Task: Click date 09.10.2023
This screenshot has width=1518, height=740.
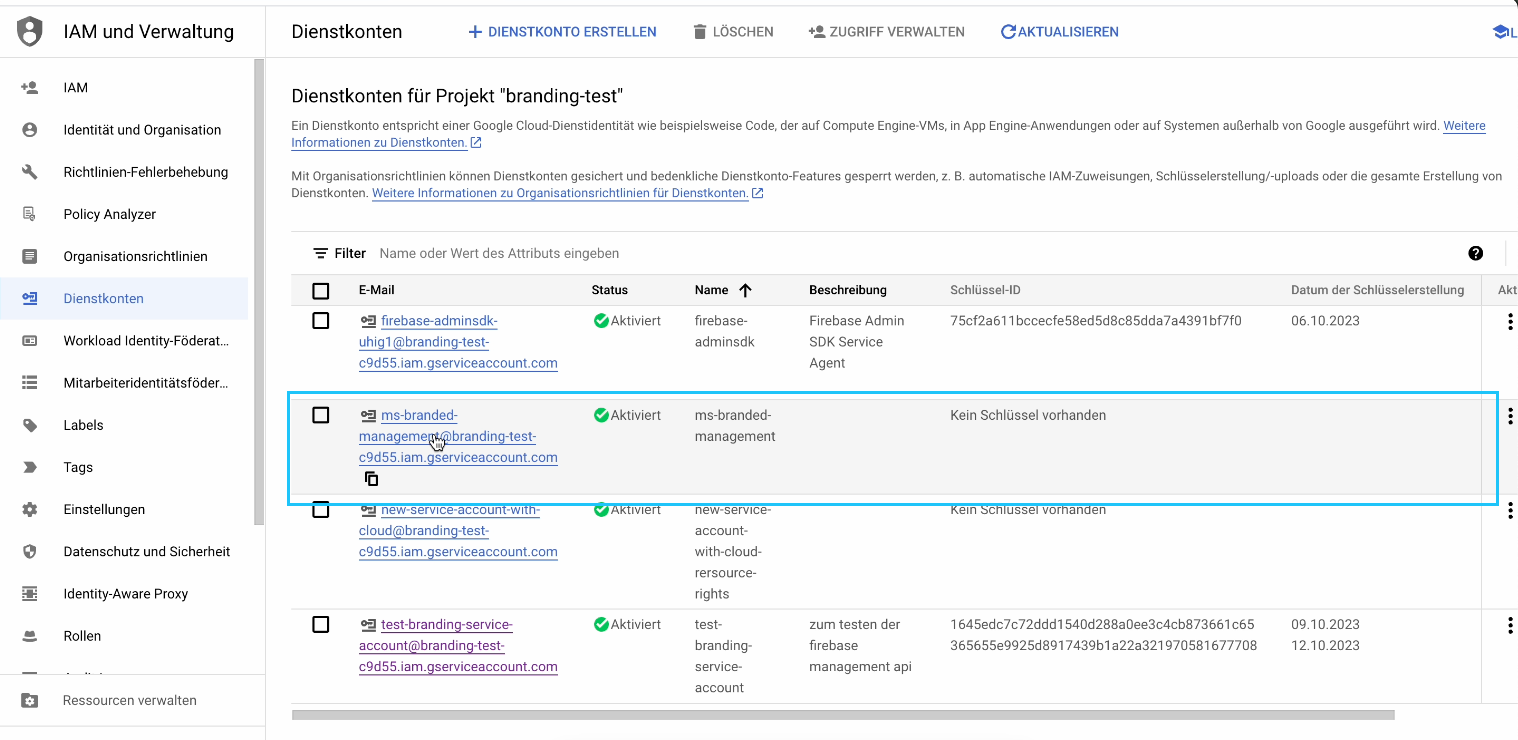Action: tap(1325, 624)
